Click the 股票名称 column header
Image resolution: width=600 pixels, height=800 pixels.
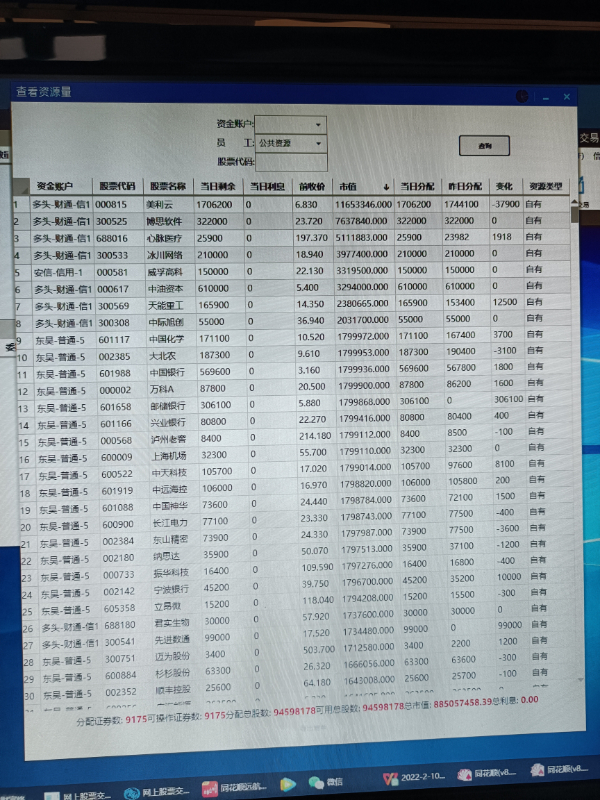(x=168, y=186)
